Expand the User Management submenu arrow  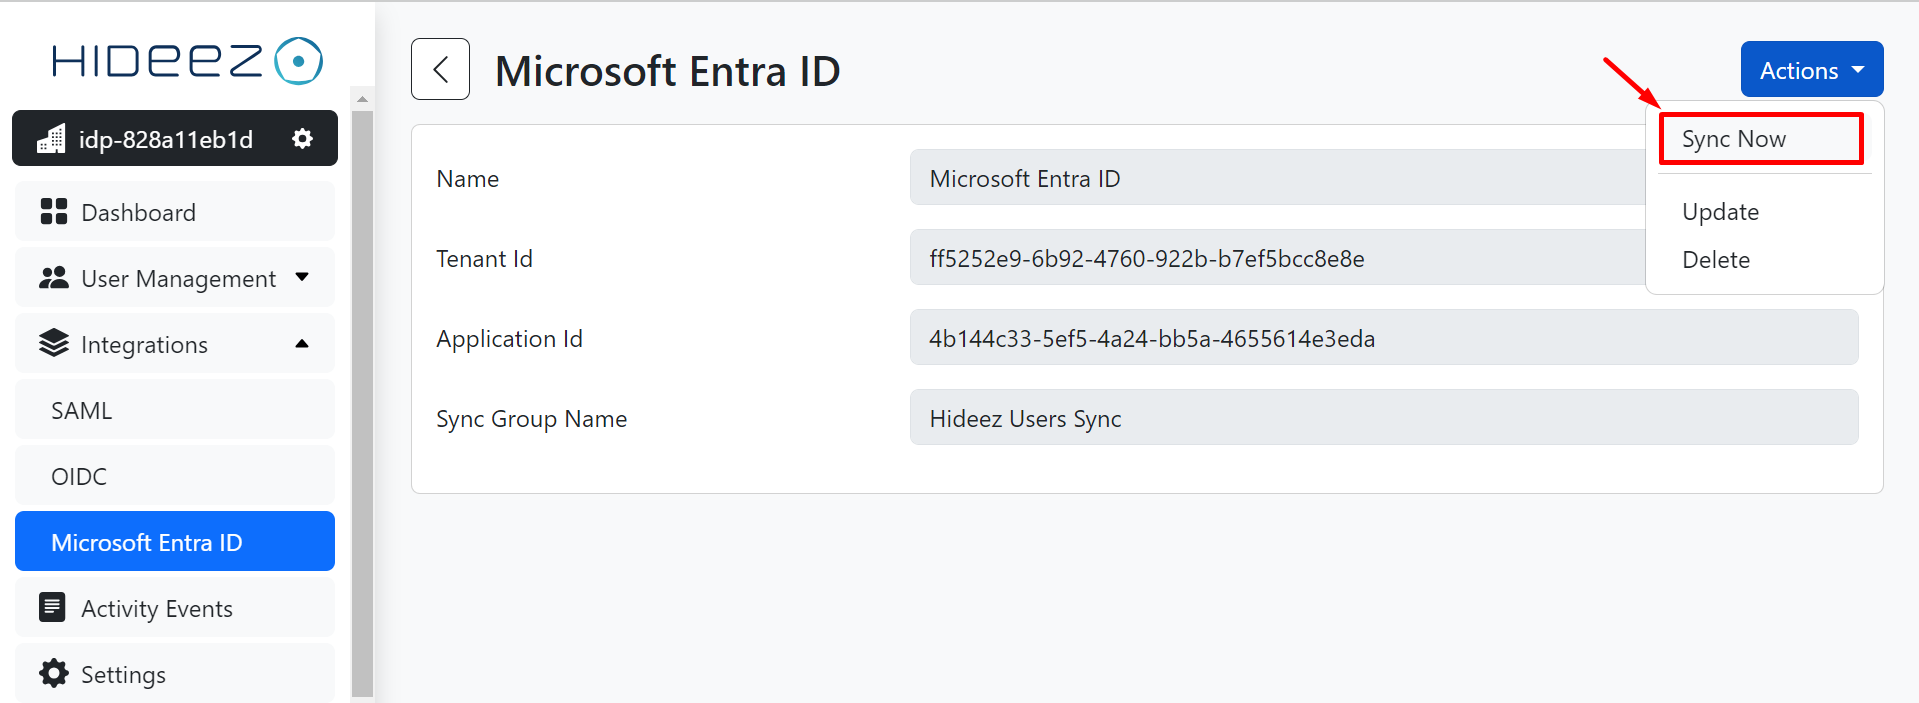[302, 278]
